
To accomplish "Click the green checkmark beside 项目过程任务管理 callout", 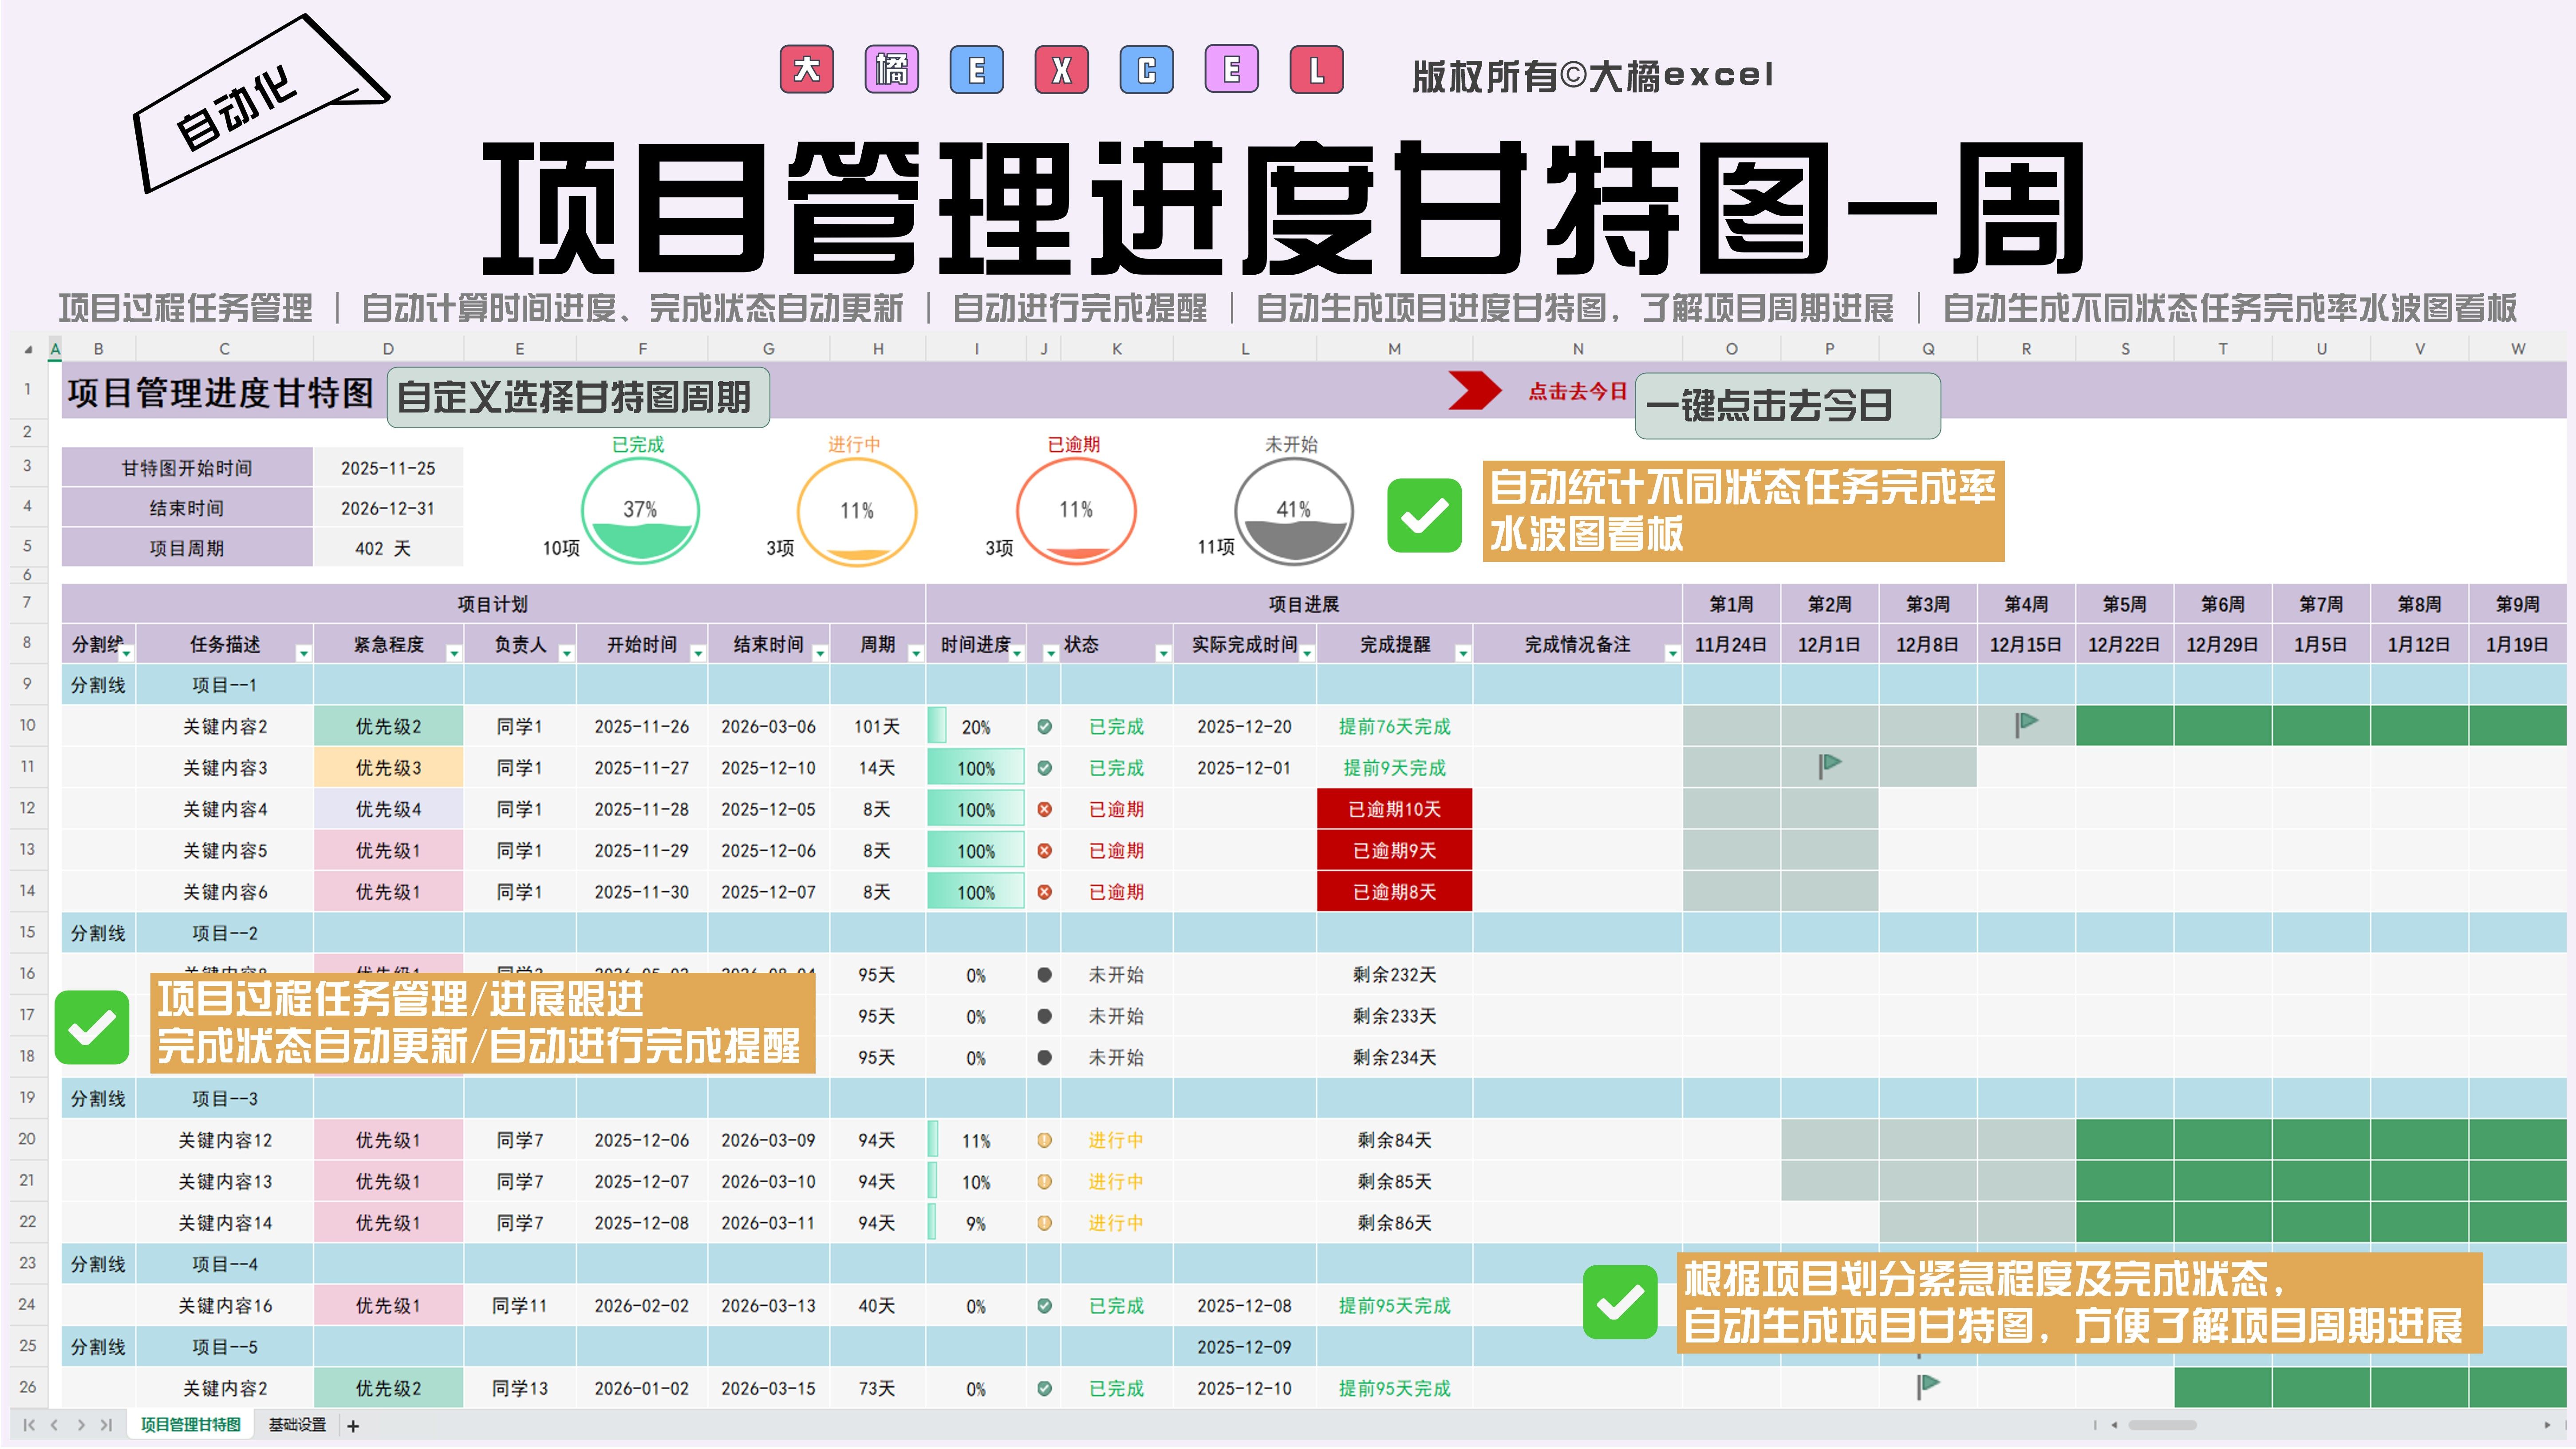I will click(x=92, y=1027).
